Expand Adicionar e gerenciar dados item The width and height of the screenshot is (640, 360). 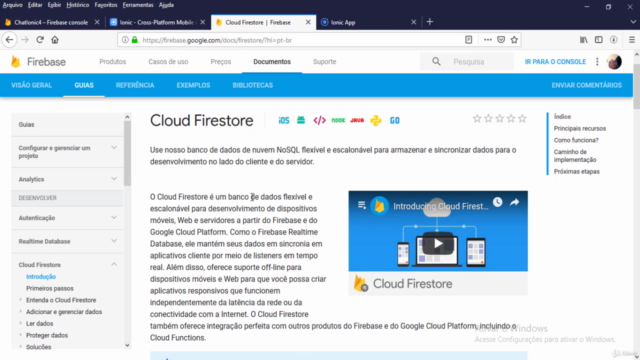coord(21,312)
